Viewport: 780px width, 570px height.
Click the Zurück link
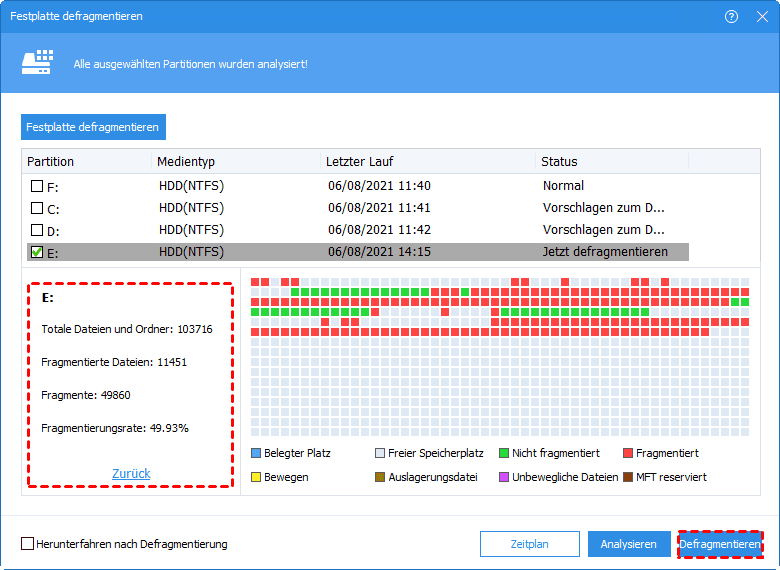click(131, 474)
